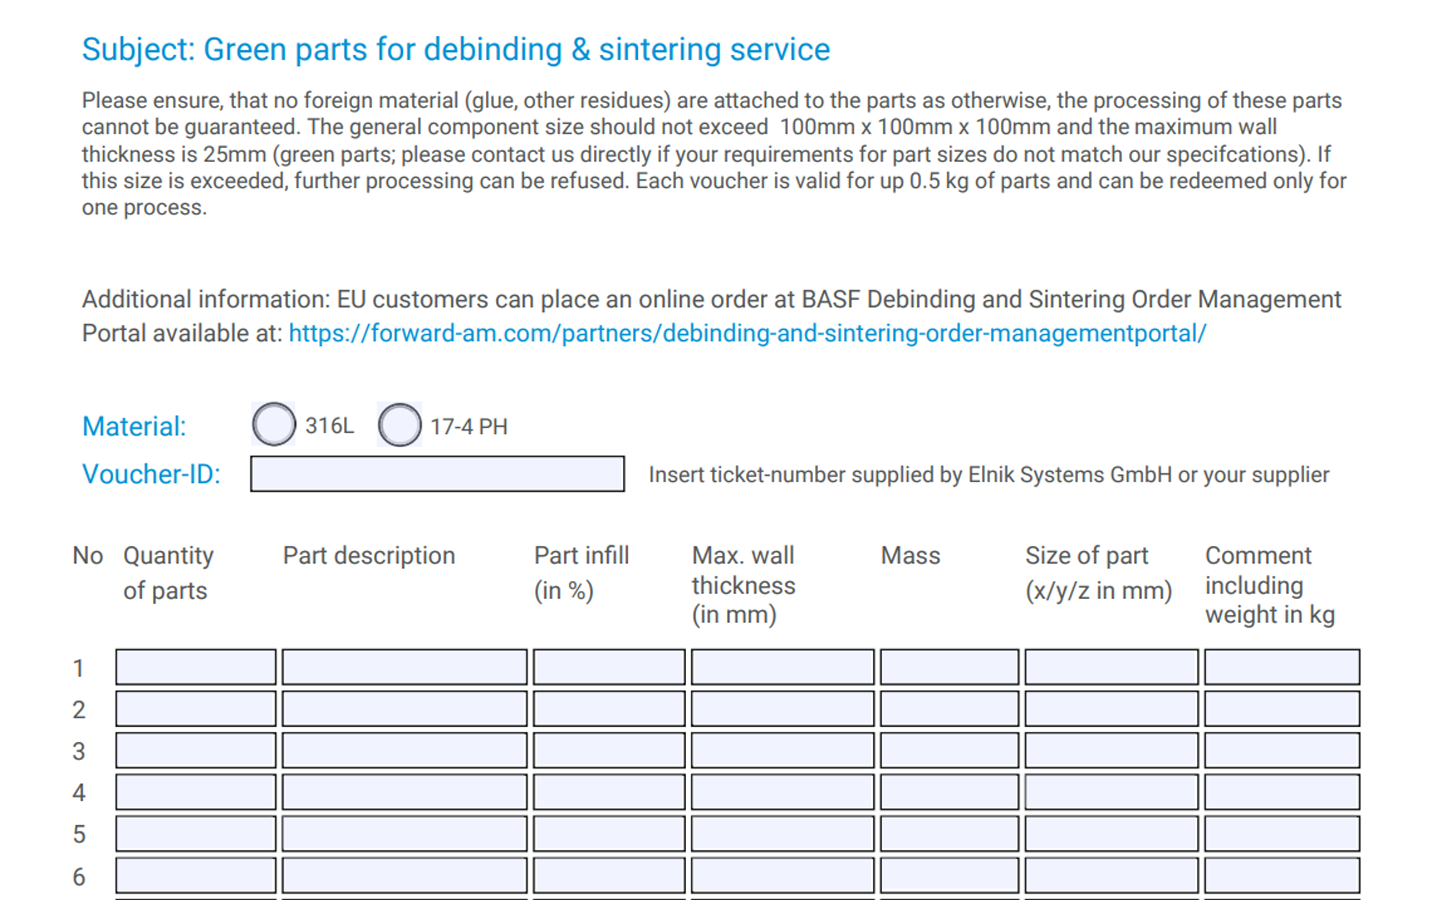Click row 1 Comment field

coord(1281,667)
